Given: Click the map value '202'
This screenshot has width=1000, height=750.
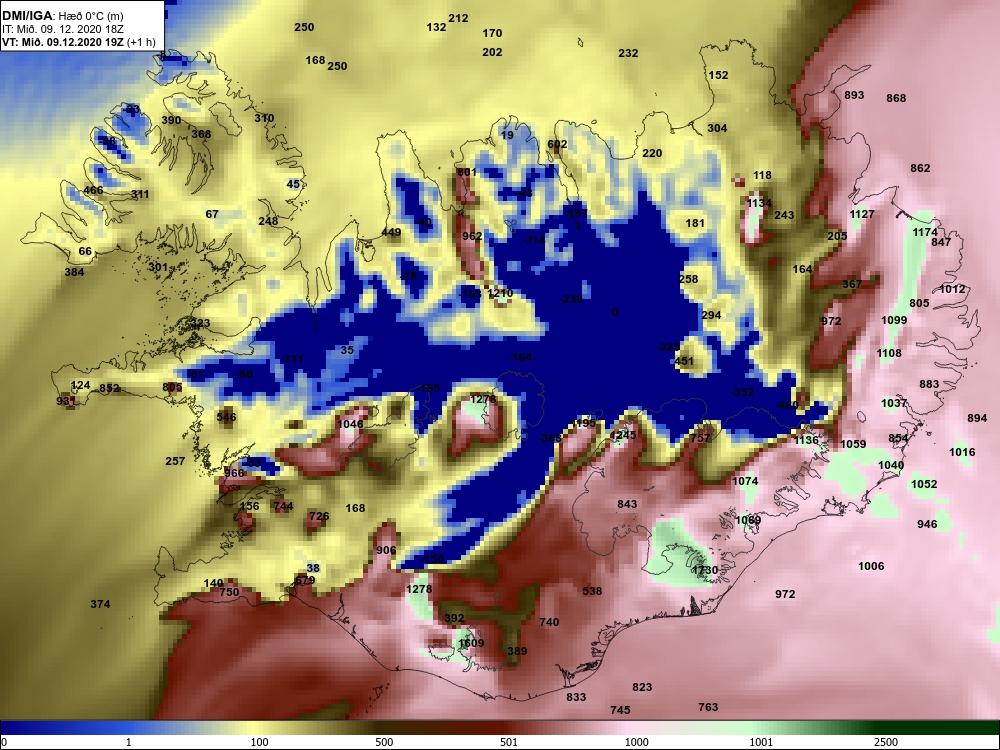Looking at the screenshot, I should point(492,52).
